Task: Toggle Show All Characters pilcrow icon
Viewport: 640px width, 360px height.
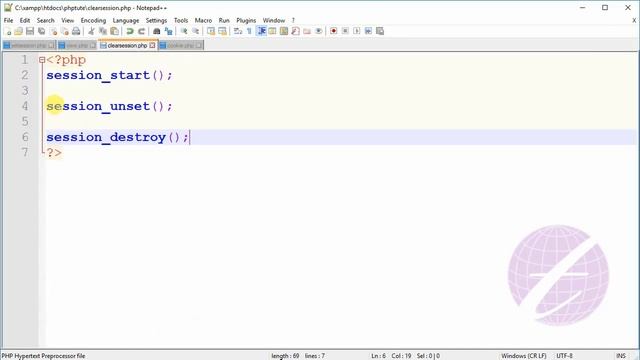Action: tap(249, 31)
